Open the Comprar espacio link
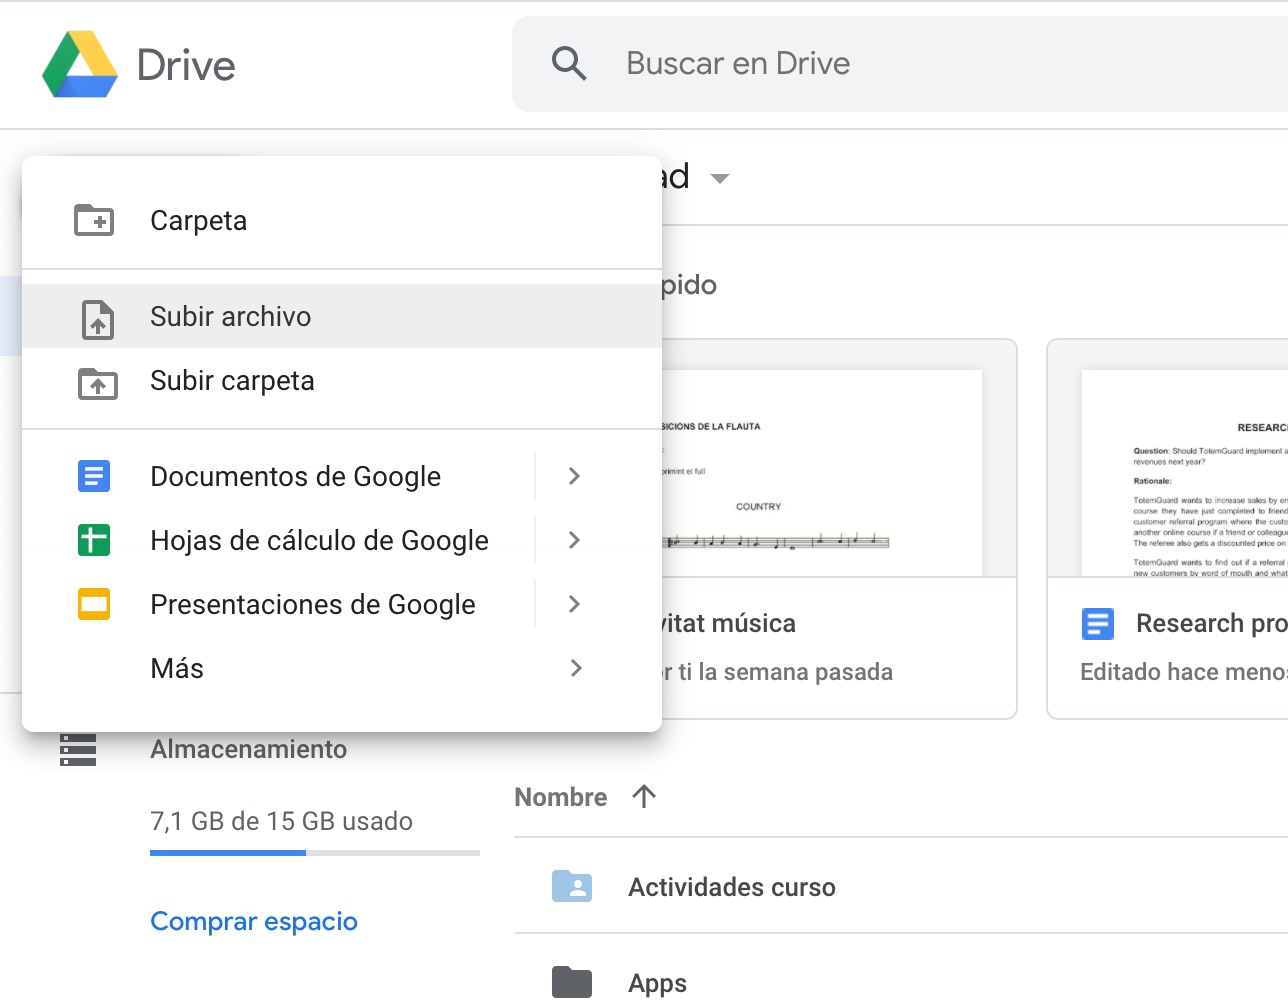 (x=254, y=921)
